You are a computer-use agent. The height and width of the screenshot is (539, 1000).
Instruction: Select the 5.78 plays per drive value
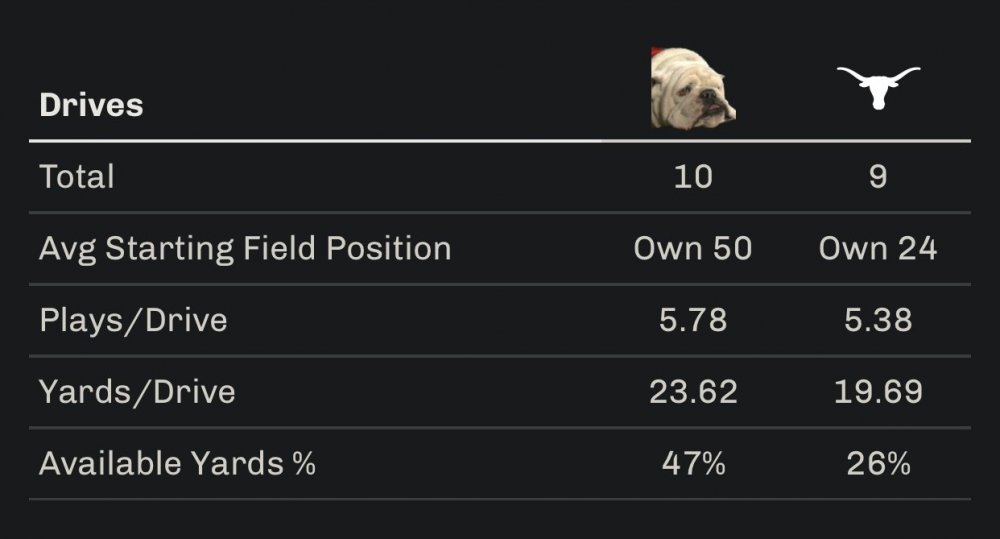[x=693, y=320]
